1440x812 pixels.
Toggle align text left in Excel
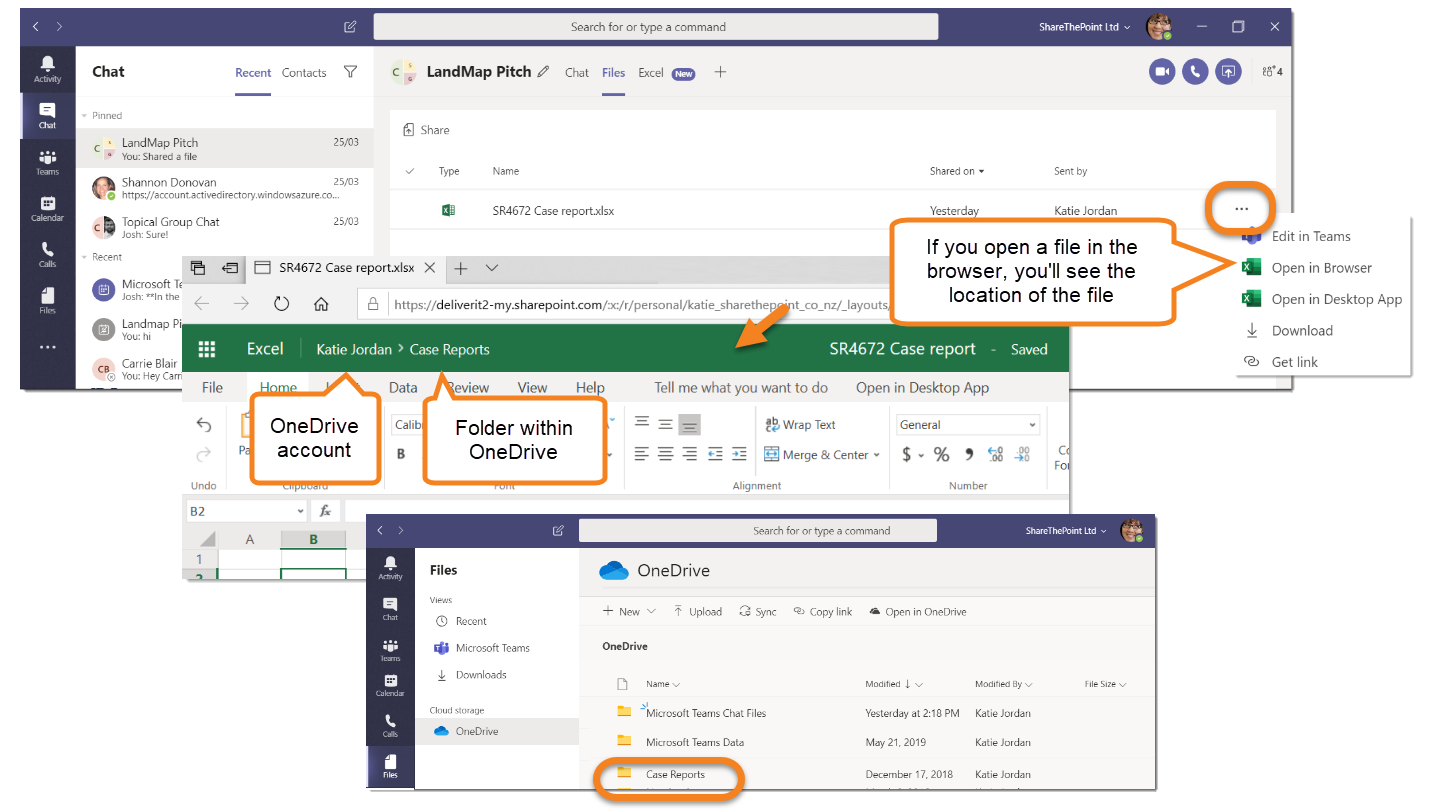tap(642, 454)
